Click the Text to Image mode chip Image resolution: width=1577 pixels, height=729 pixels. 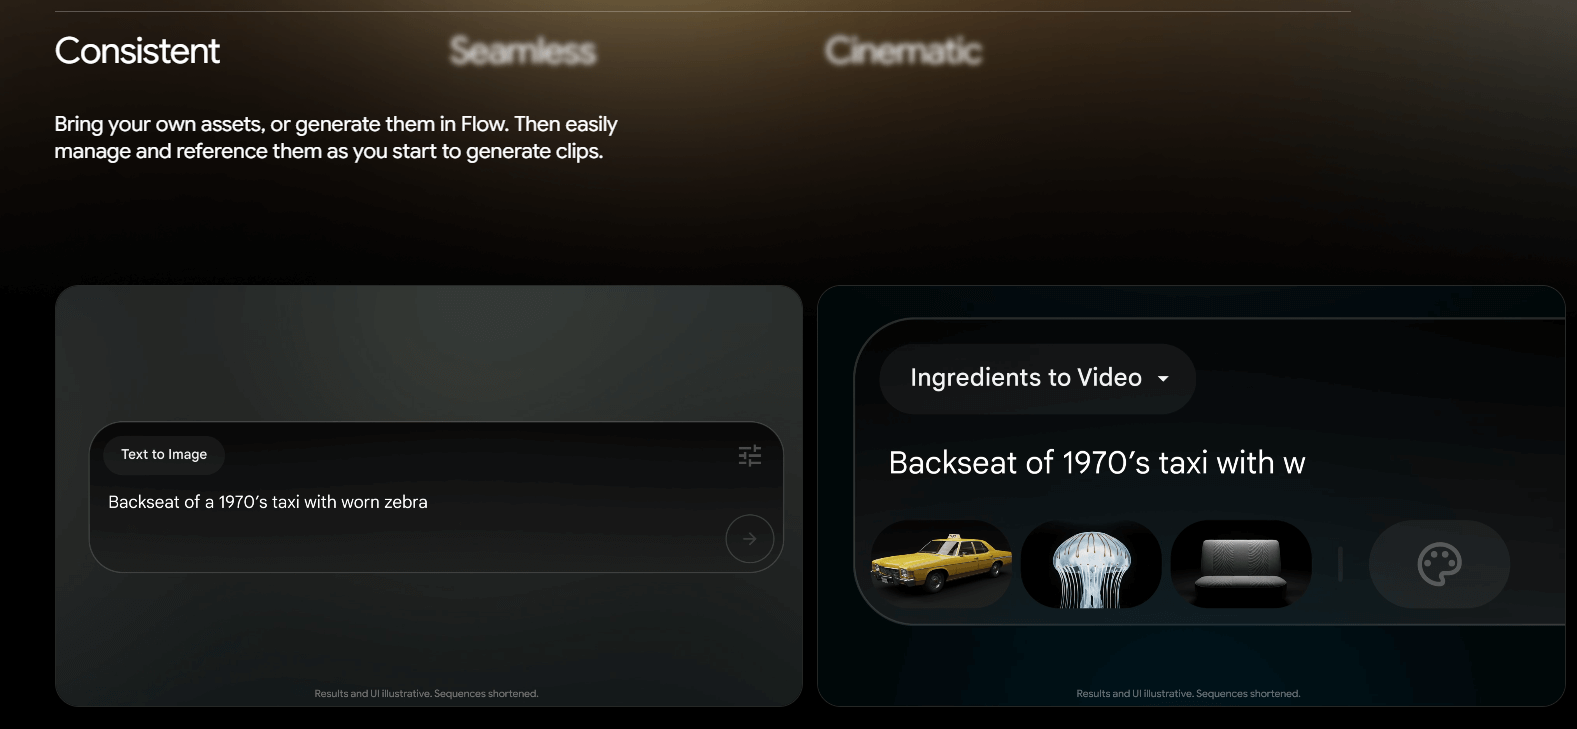(164, 455)
